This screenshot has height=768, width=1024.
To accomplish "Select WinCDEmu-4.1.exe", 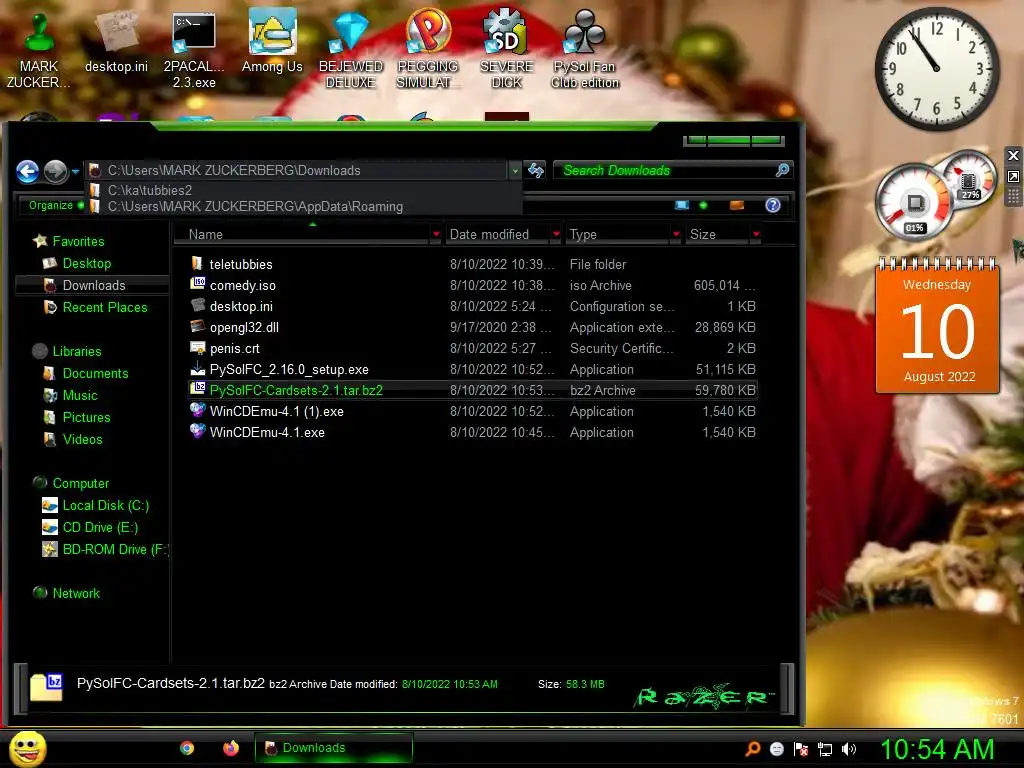I will pyautogui.click(x=473, y=432).
